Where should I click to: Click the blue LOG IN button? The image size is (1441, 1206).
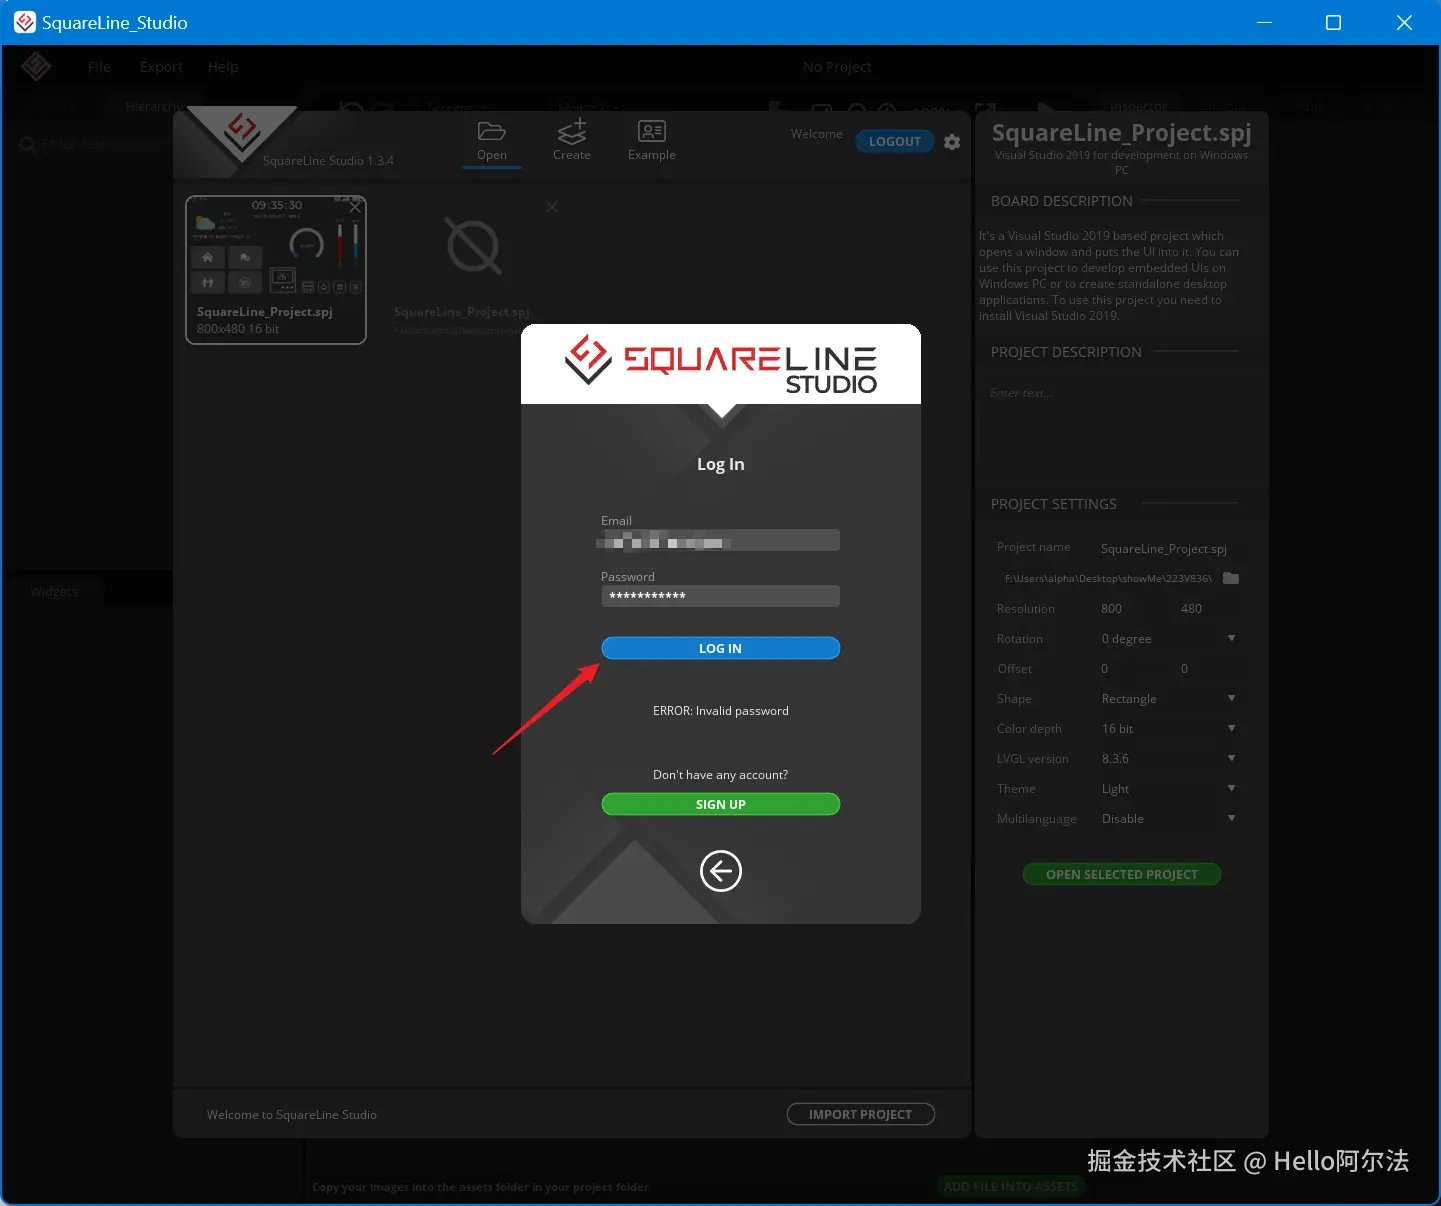pos(720,648)
